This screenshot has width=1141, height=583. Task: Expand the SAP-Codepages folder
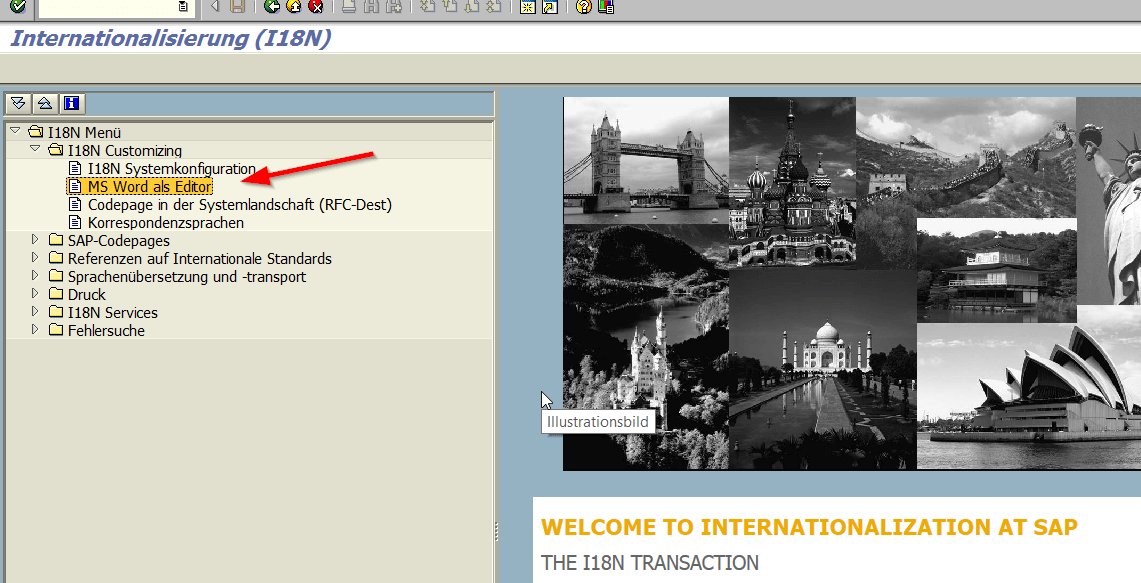point(34,239)
